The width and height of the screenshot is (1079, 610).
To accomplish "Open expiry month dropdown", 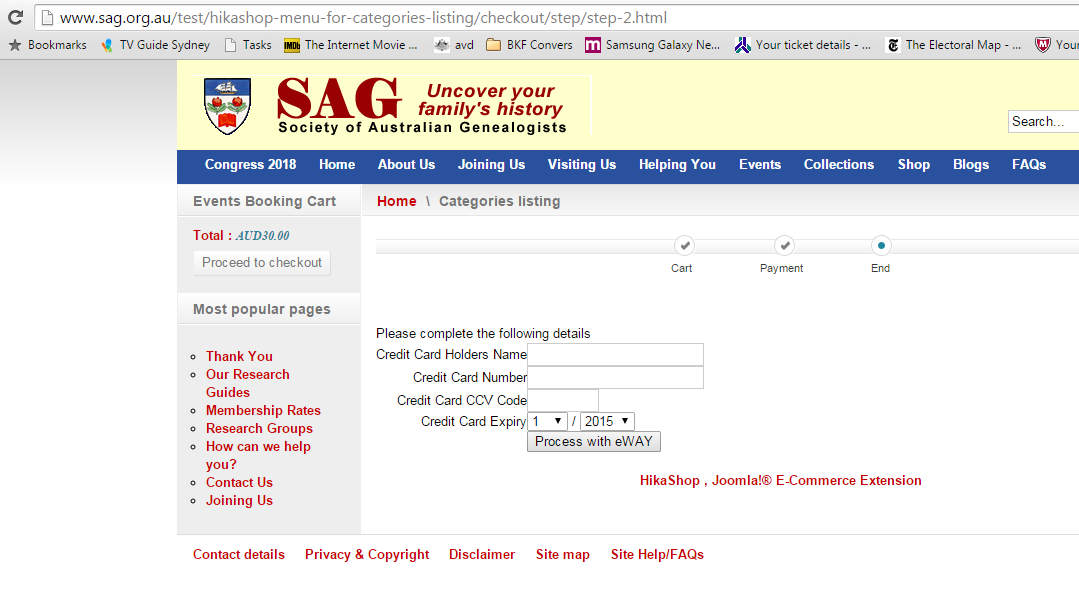I will tap(547, 421).
